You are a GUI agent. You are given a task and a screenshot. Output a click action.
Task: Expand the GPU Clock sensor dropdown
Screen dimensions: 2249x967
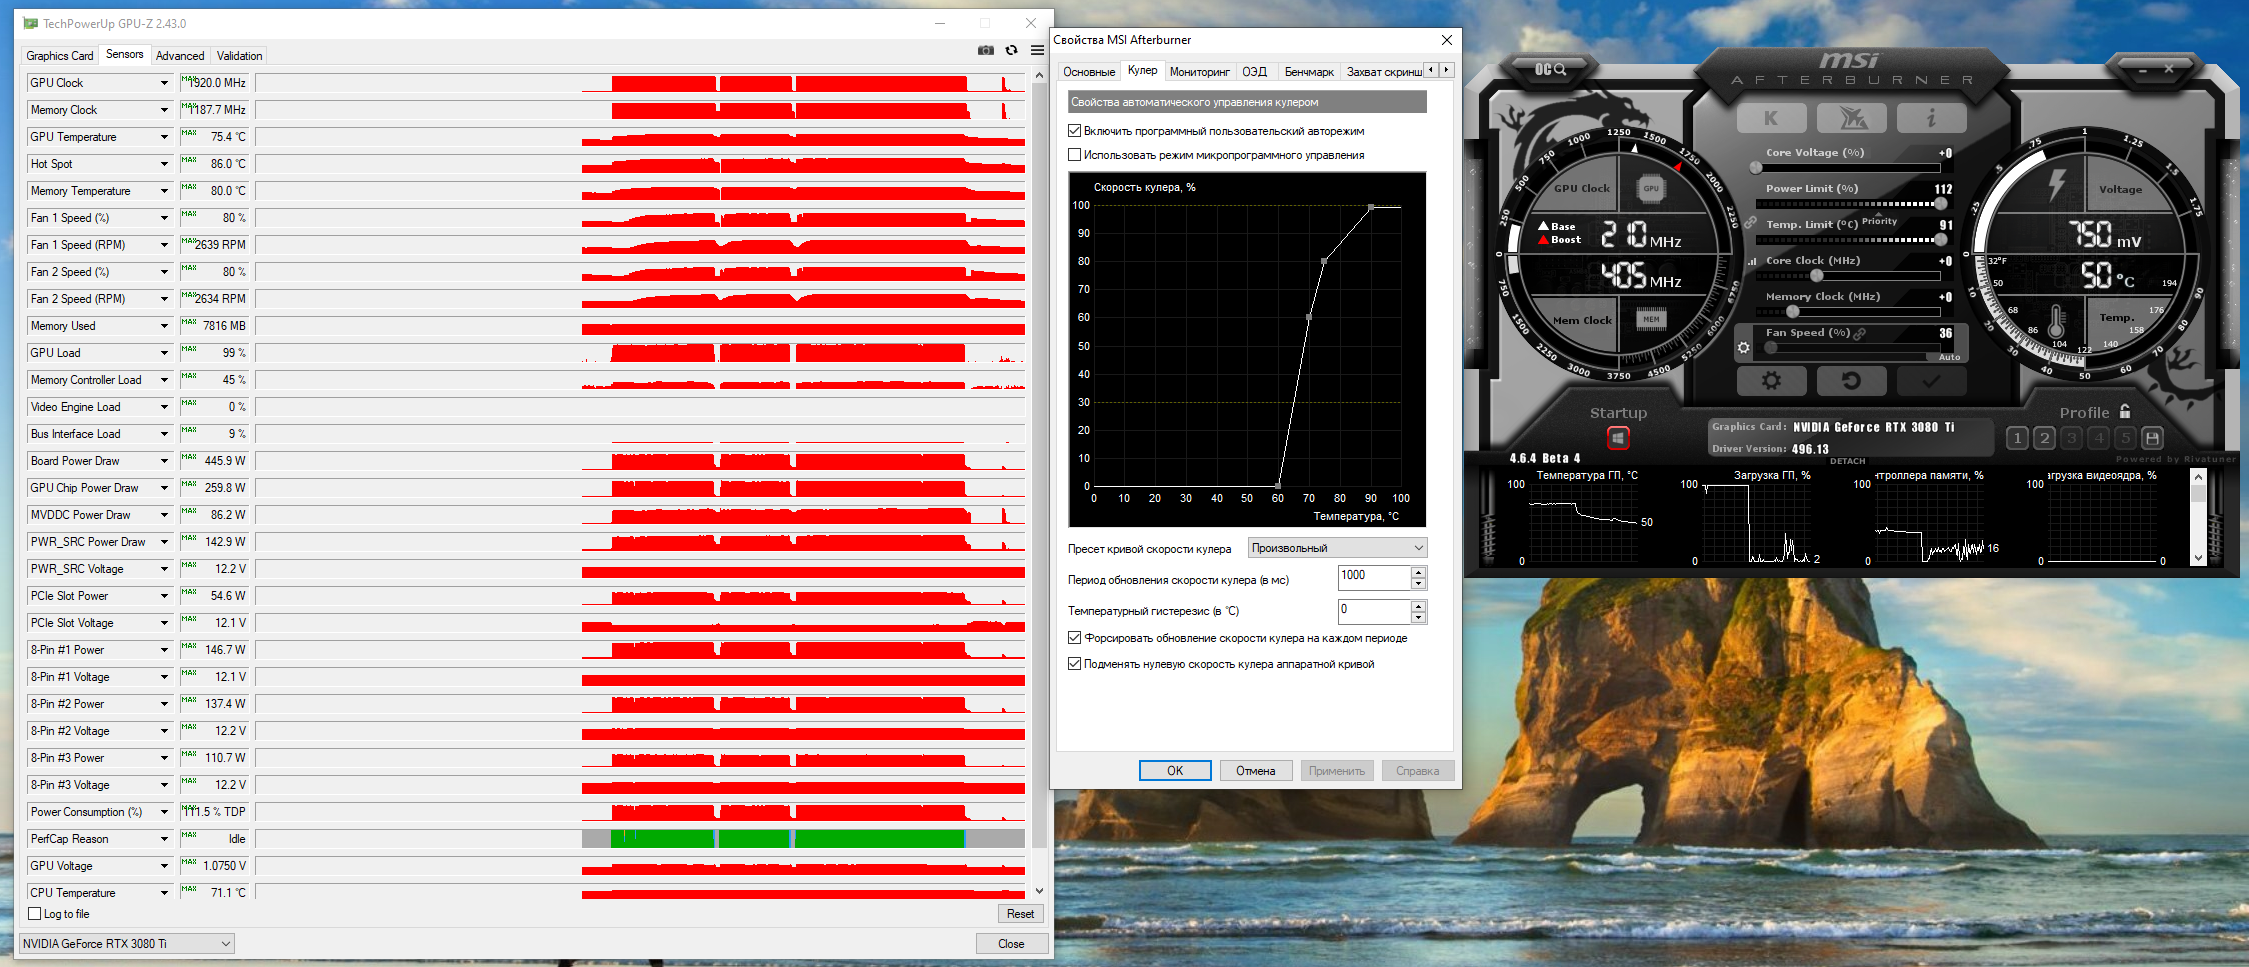click(x=164, y=83)
